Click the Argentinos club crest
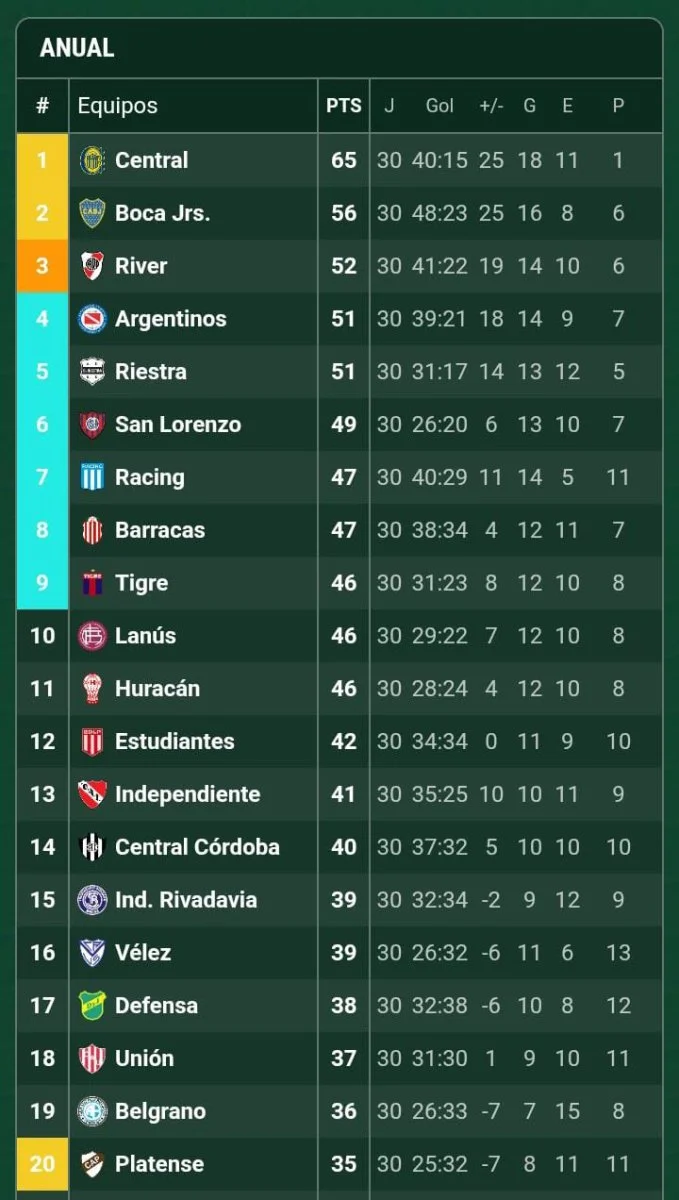 tap(92, 319)
